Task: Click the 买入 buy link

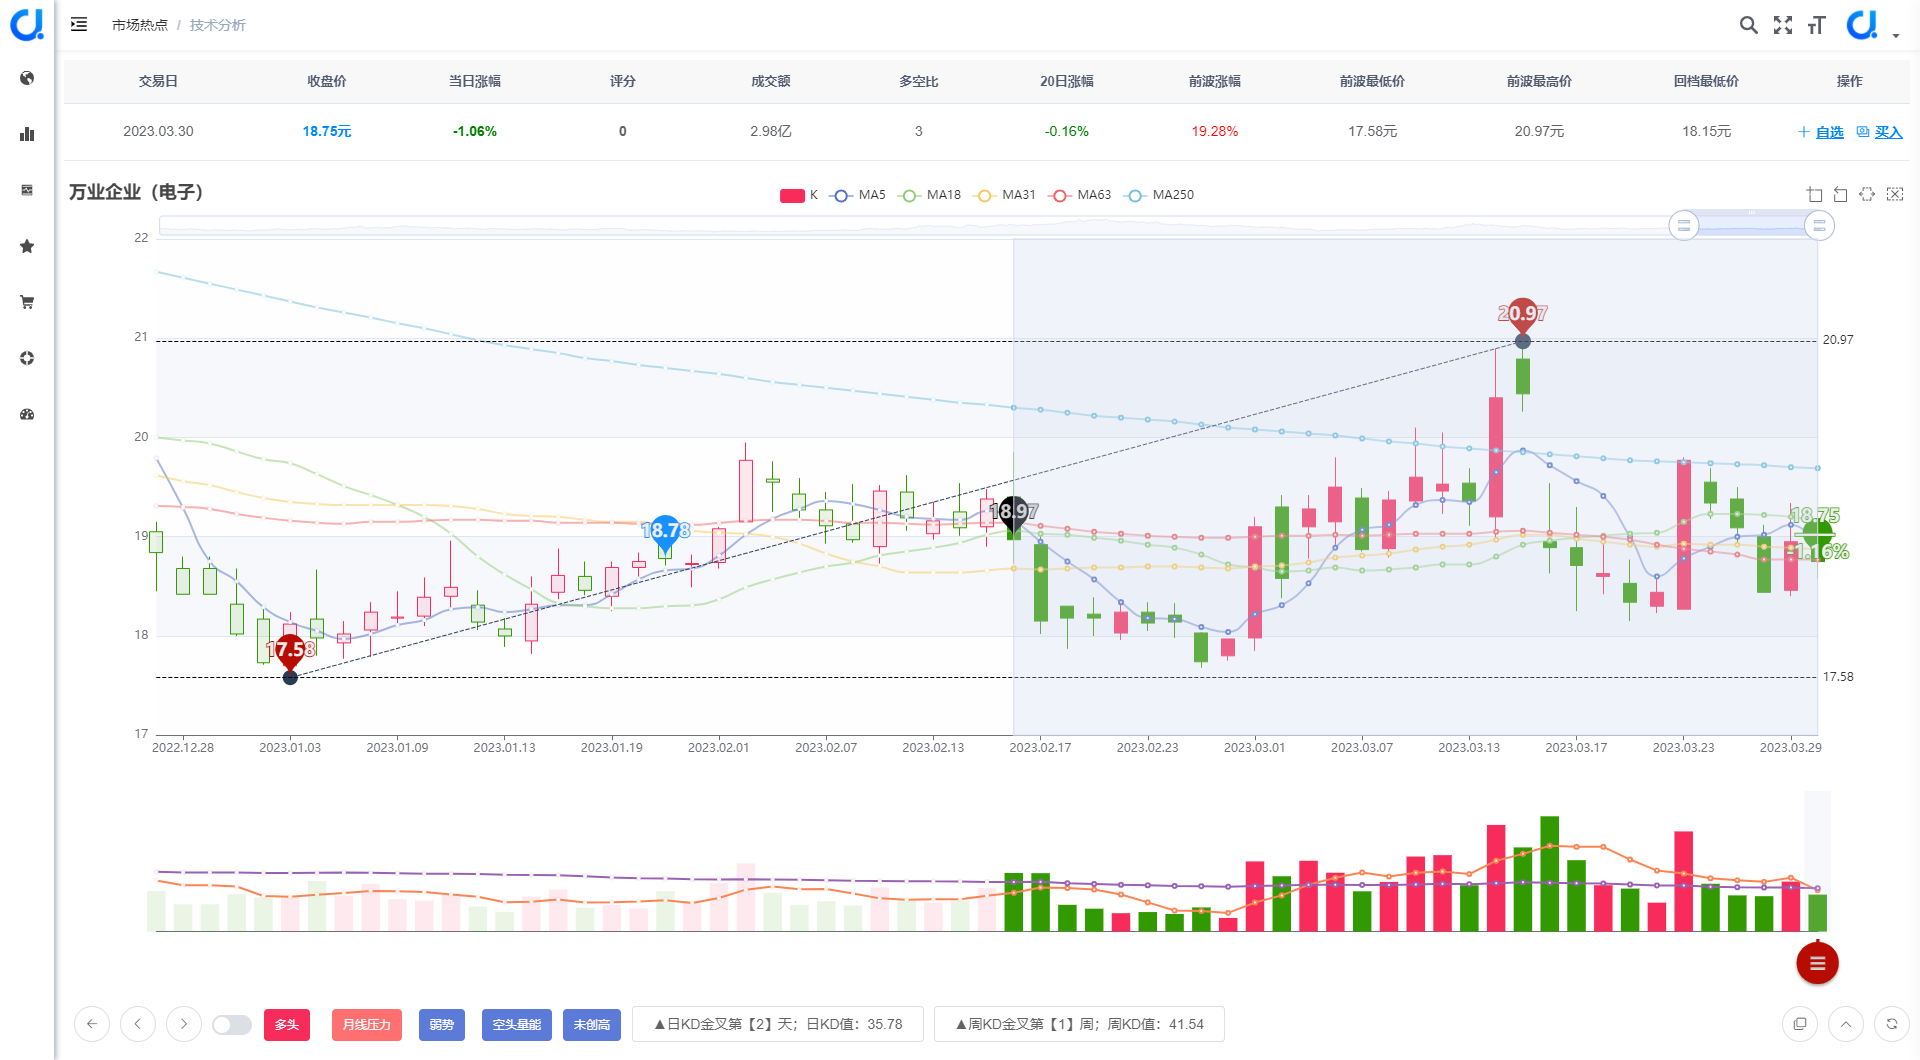Action: pyautogui.click(x=1880, y=132)
